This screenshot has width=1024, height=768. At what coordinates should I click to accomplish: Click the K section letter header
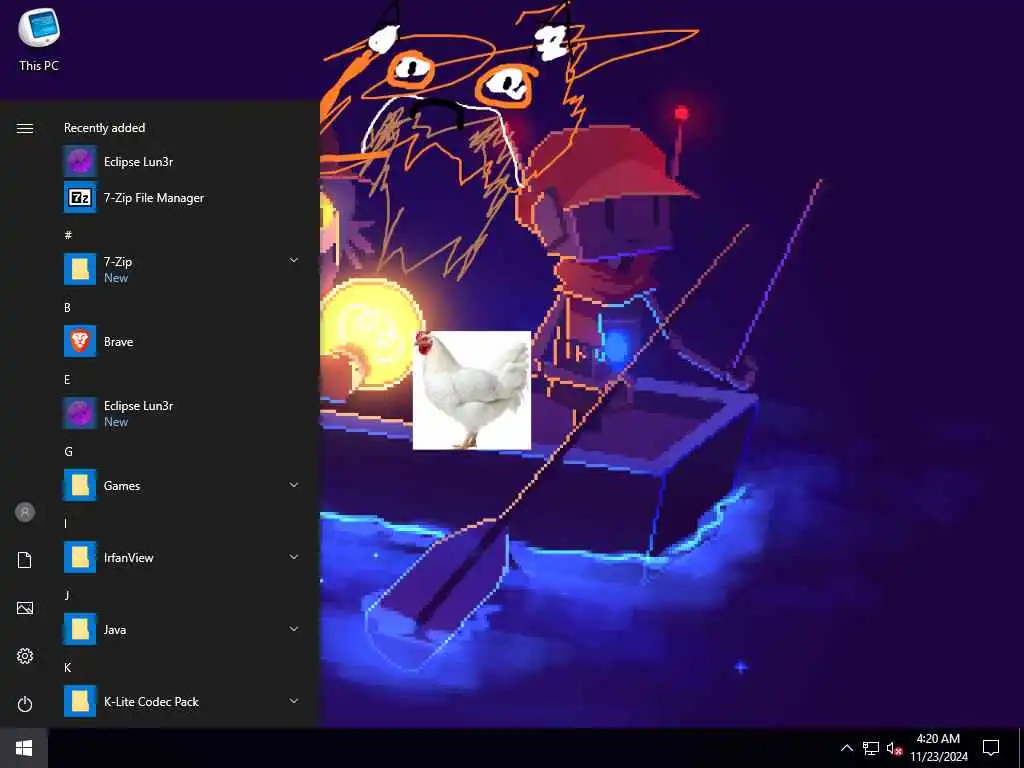pos(67,667)
